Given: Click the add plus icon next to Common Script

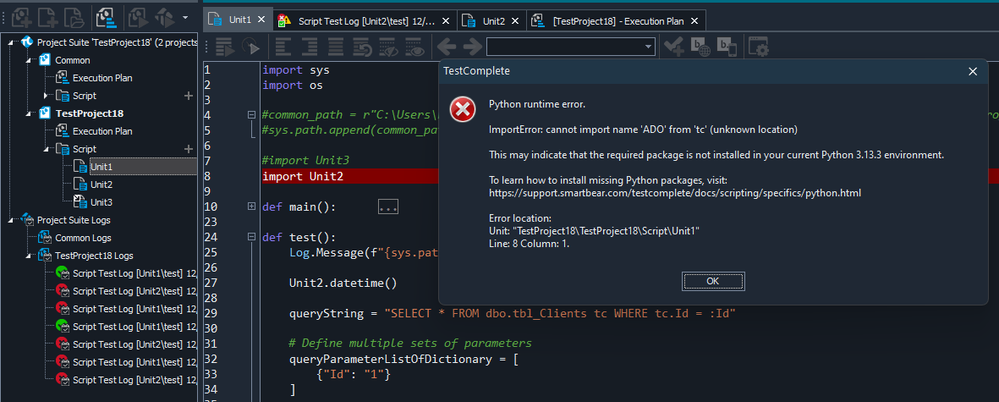Looking at the screenshot, I should (x=188, y=96).
